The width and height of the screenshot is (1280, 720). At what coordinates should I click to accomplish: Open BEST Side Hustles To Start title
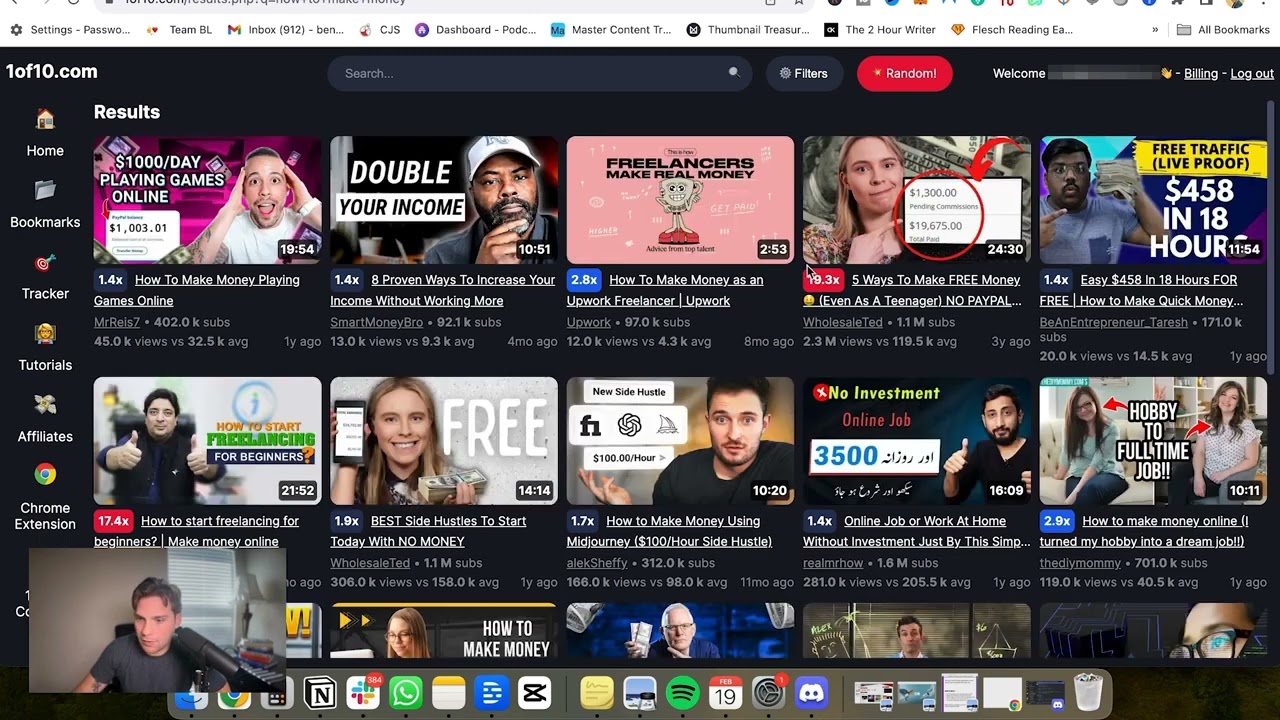click(428, 531)
